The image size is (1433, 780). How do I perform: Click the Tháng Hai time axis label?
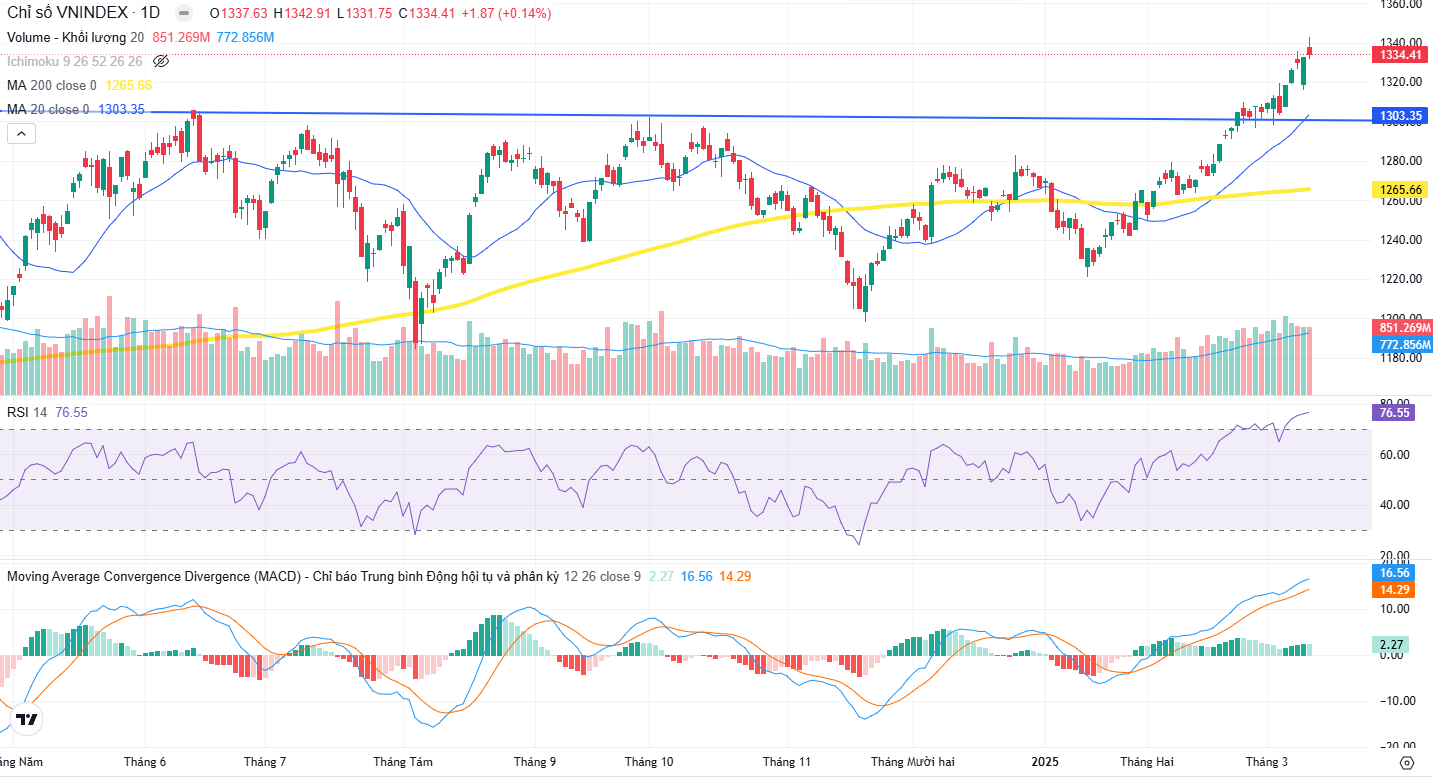click(1147, 762)
